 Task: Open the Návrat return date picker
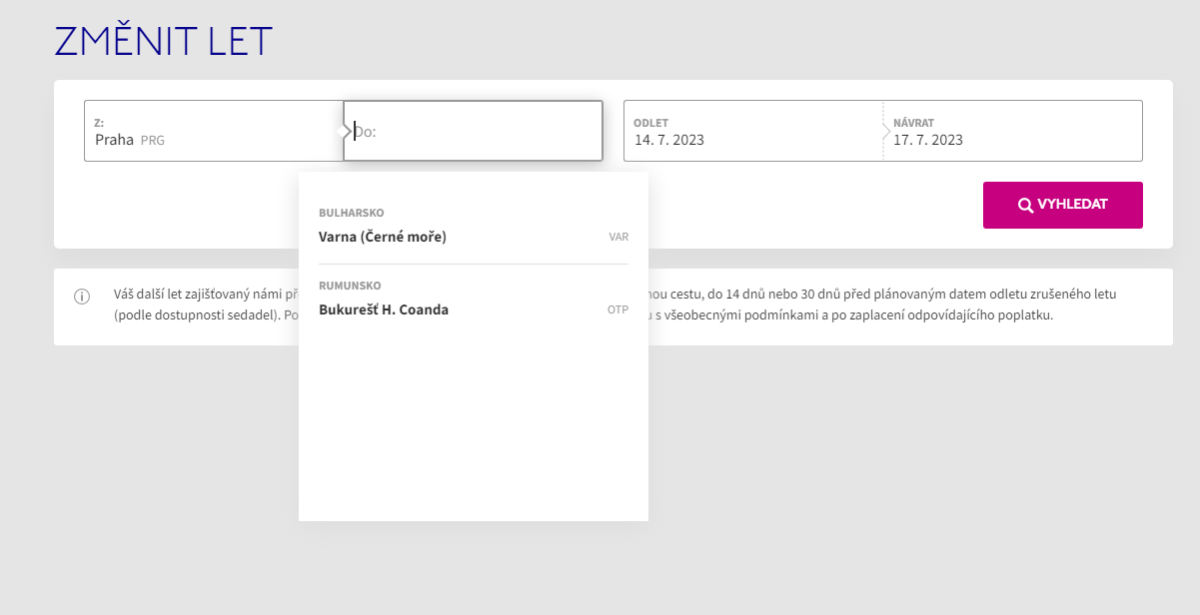point(1012,131)
